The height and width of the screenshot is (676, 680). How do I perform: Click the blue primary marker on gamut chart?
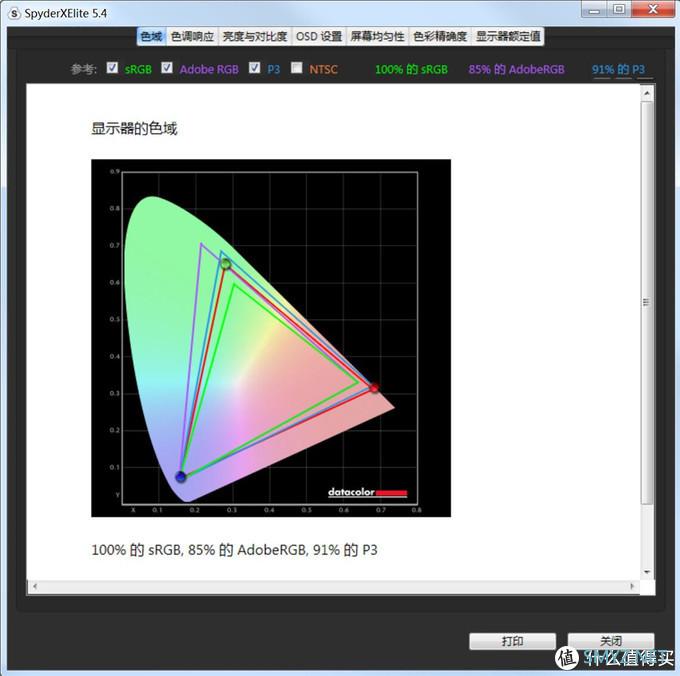tap(181, 477)
